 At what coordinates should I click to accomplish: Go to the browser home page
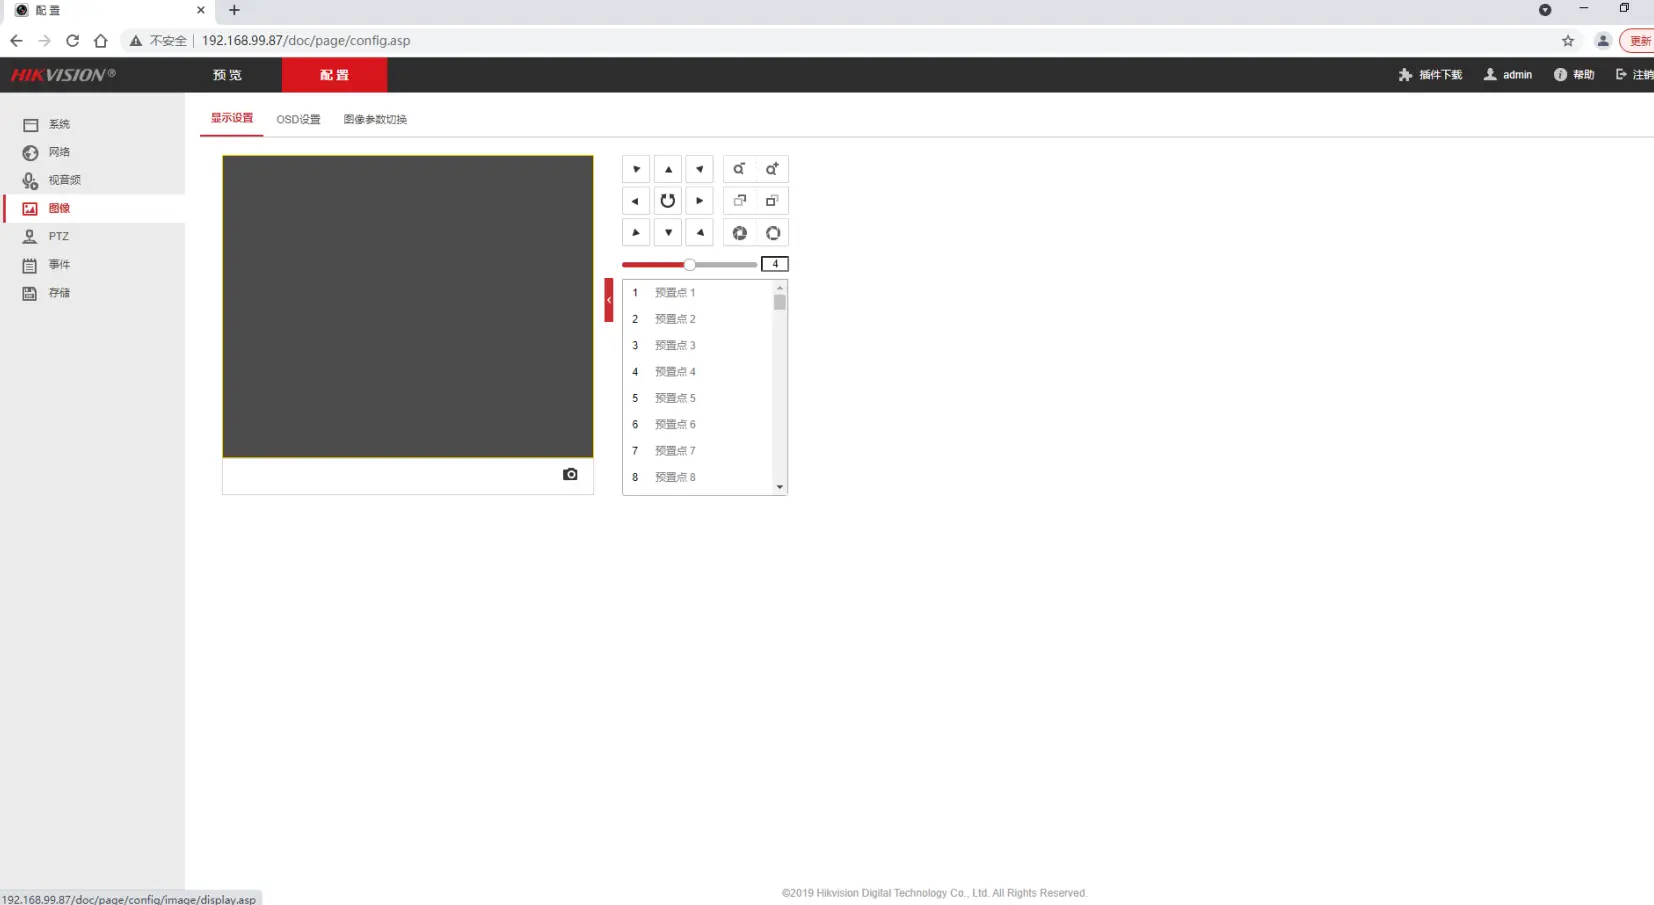pos(100,41)
